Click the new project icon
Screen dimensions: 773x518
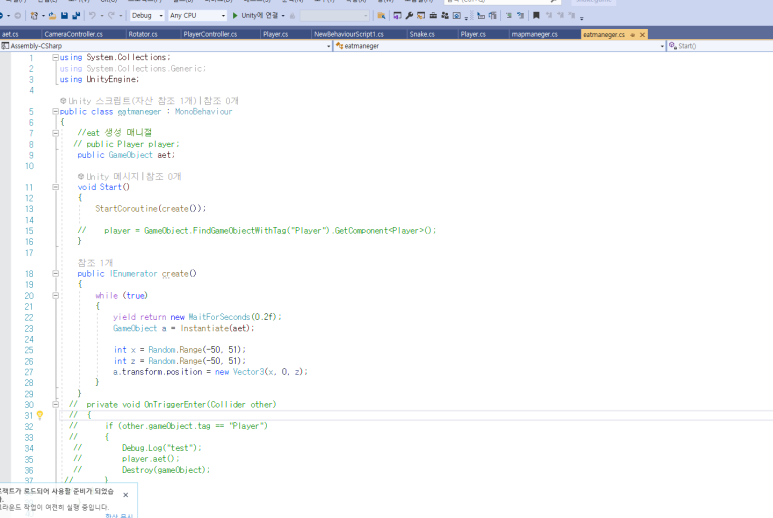pos(34,16)
